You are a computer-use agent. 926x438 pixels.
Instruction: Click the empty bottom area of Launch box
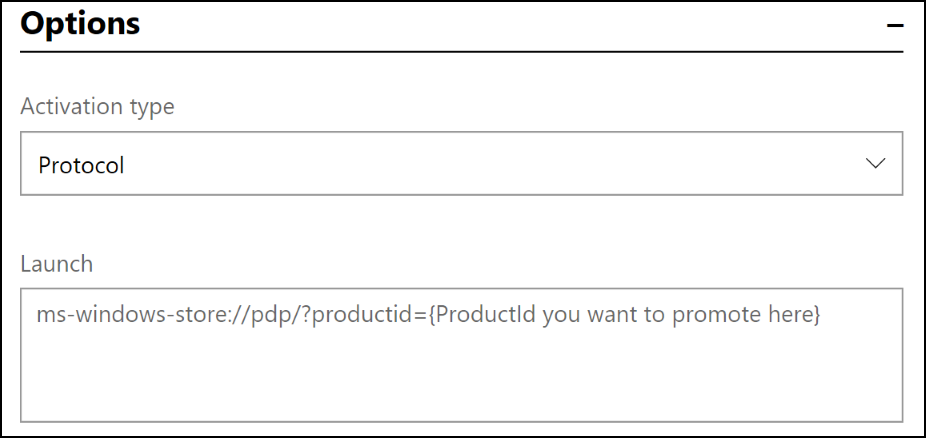click(461, 390)
